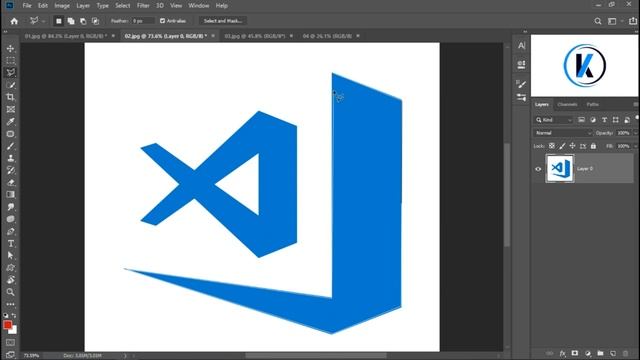Choose Intersect with Selection mode icon

pyautogui.click(x=96, y=21)
